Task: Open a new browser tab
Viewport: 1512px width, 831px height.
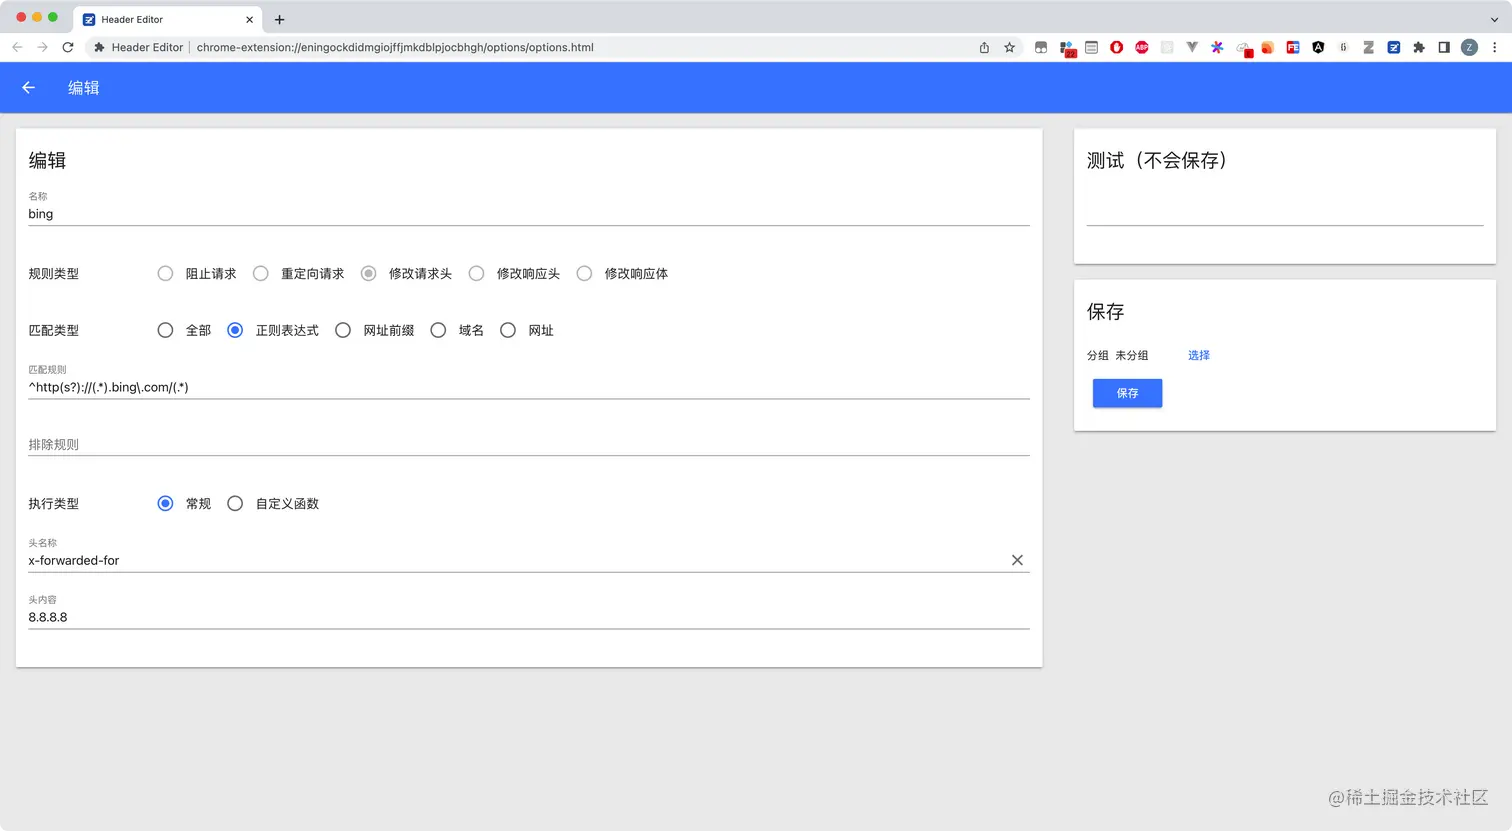Action: coord(280,19)
